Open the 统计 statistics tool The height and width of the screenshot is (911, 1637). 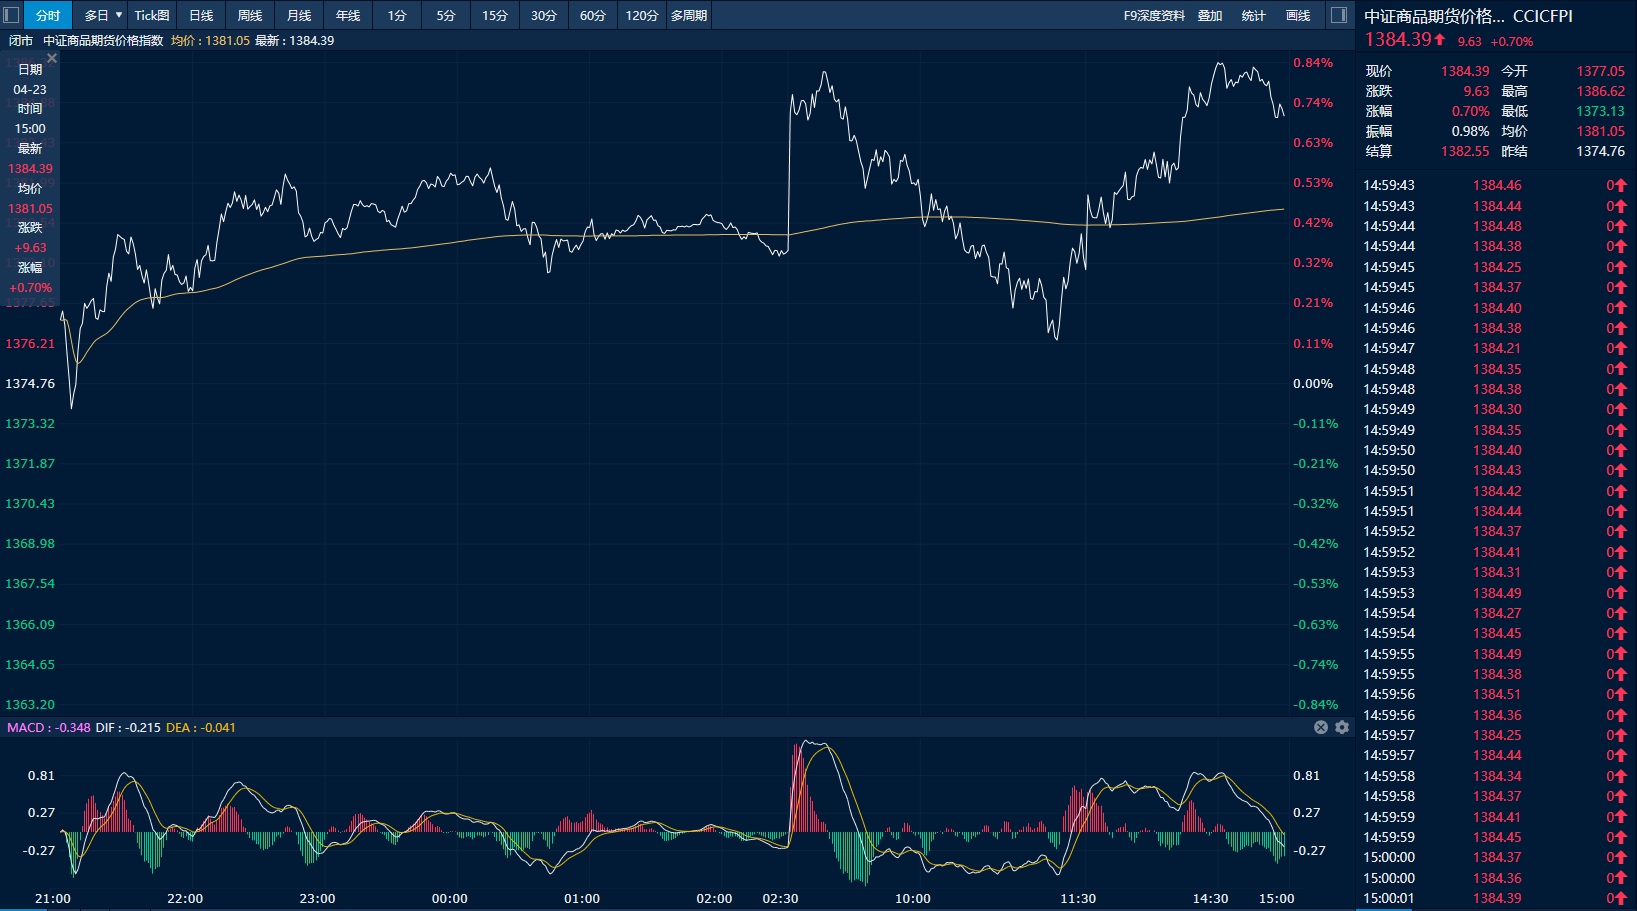point(1253,15)
